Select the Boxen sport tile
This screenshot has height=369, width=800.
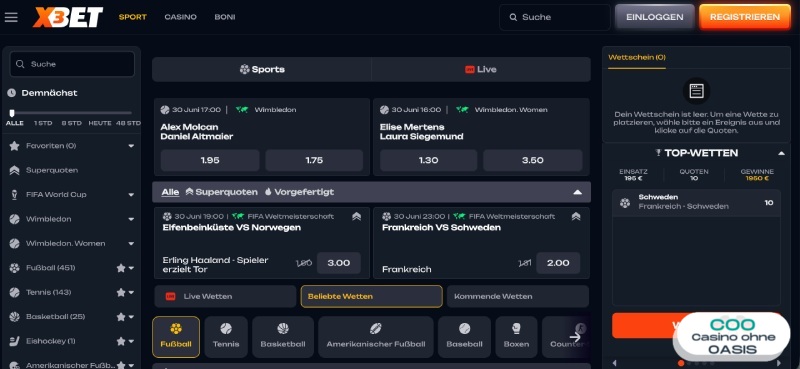pos(516,336)
